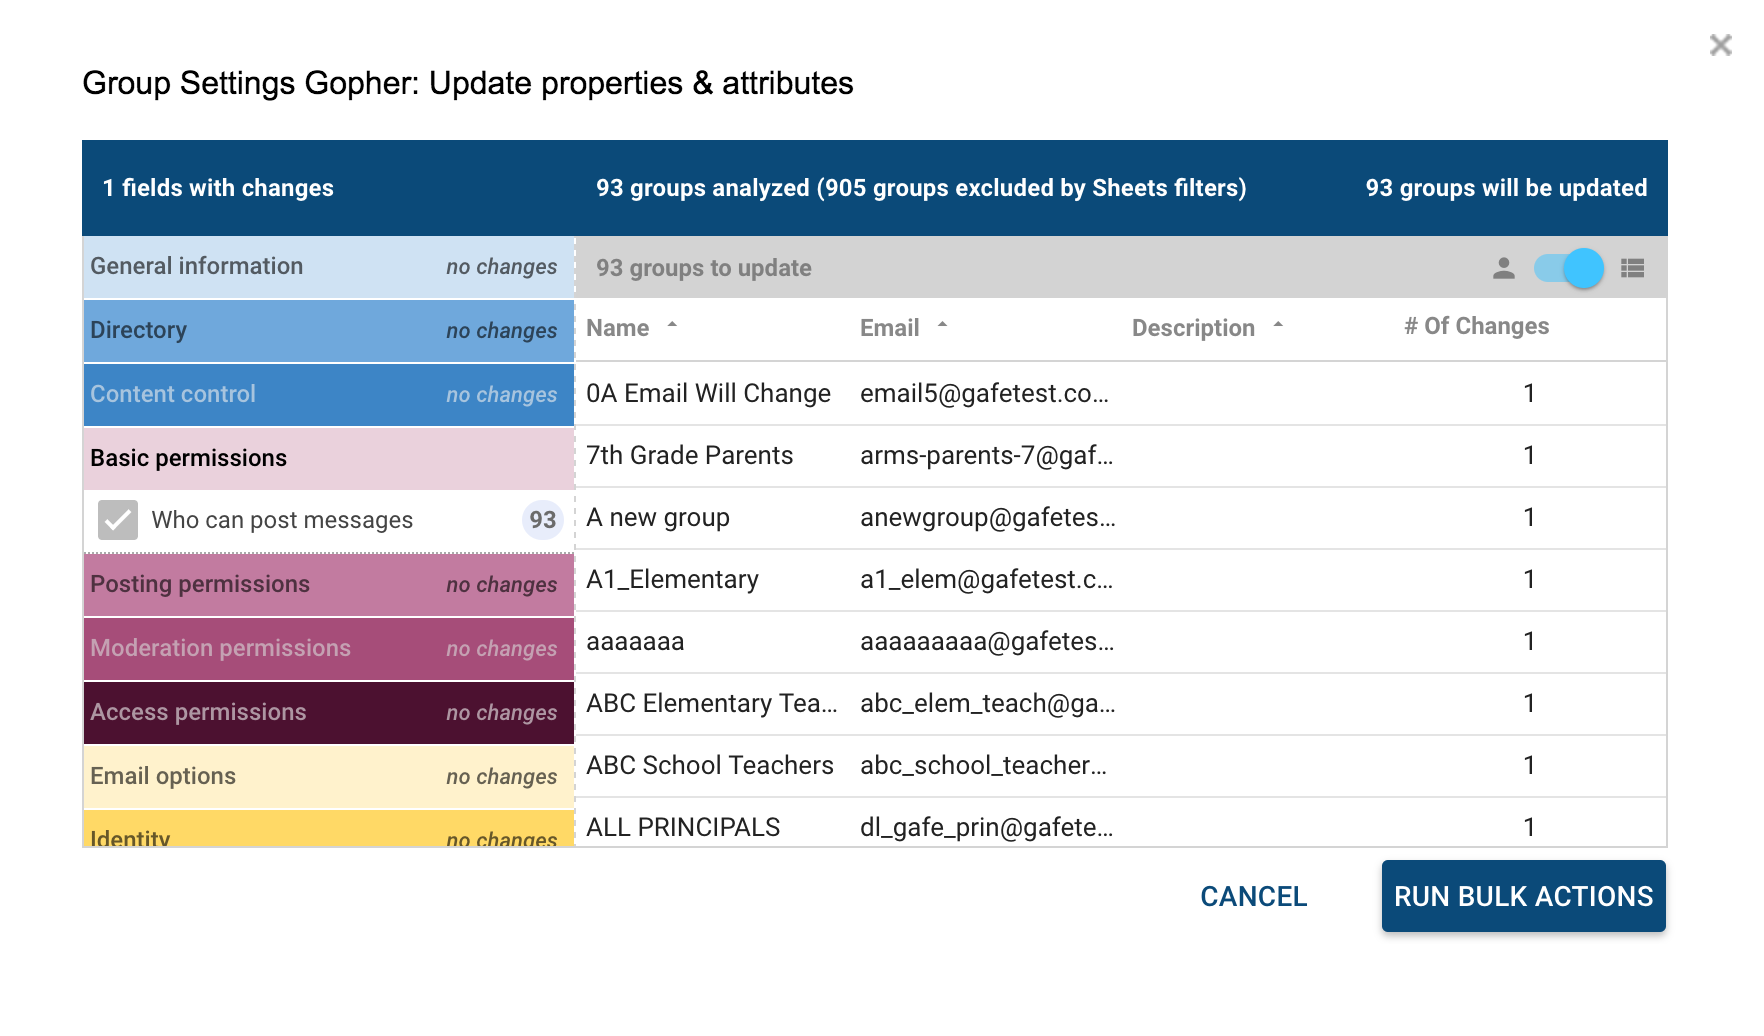The image size is (1764, 1036).
Task: Click the person icon beside the view toggle
Action: (1503, 268)
